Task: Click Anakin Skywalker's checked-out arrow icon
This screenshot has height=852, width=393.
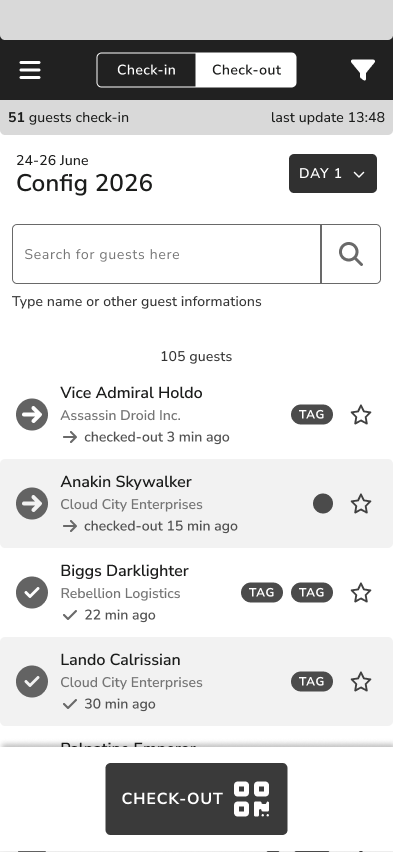Action: pos(32,504)
